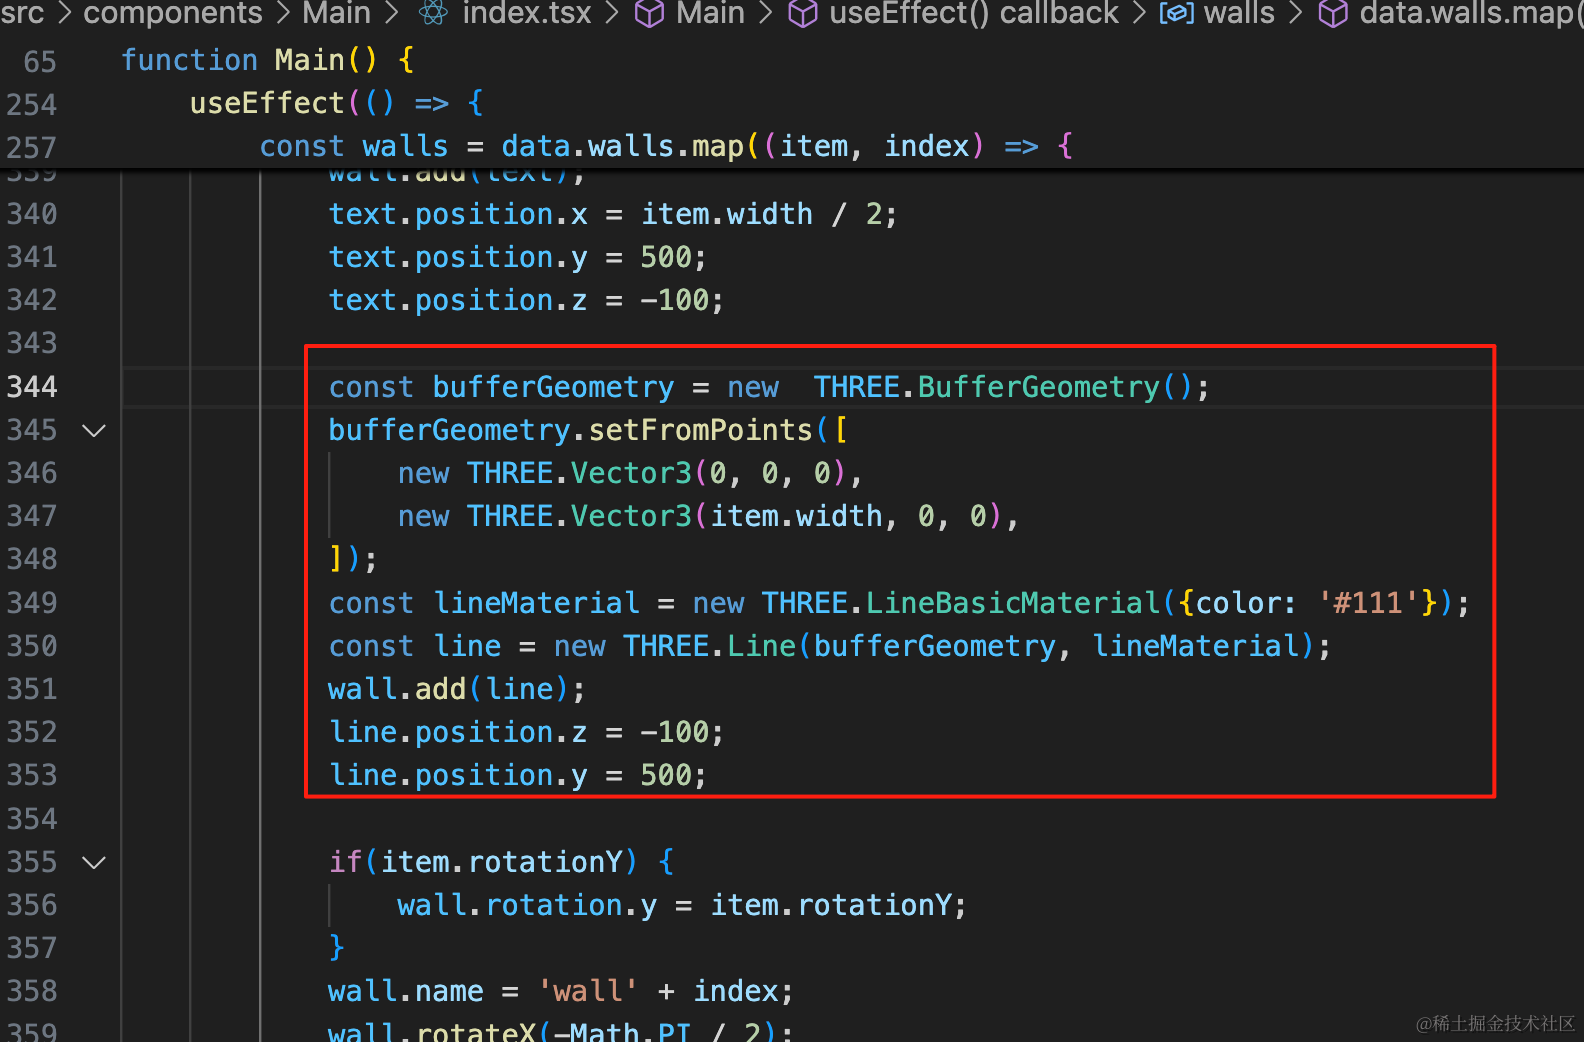Click the bufferGeometry declaration on line 344

(769, 387)
